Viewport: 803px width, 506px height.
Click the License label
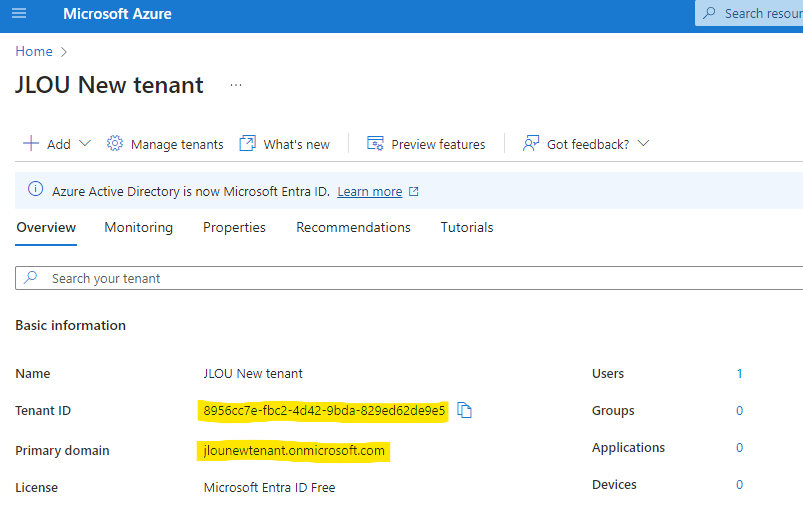pyautogui.click(x=36, y=488)
